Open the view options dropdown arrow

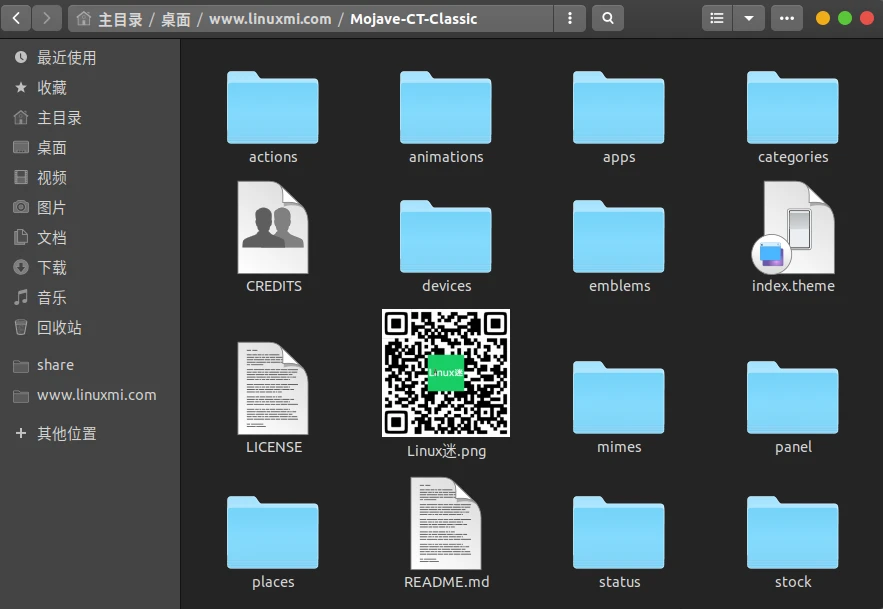[x=749, y=19]
